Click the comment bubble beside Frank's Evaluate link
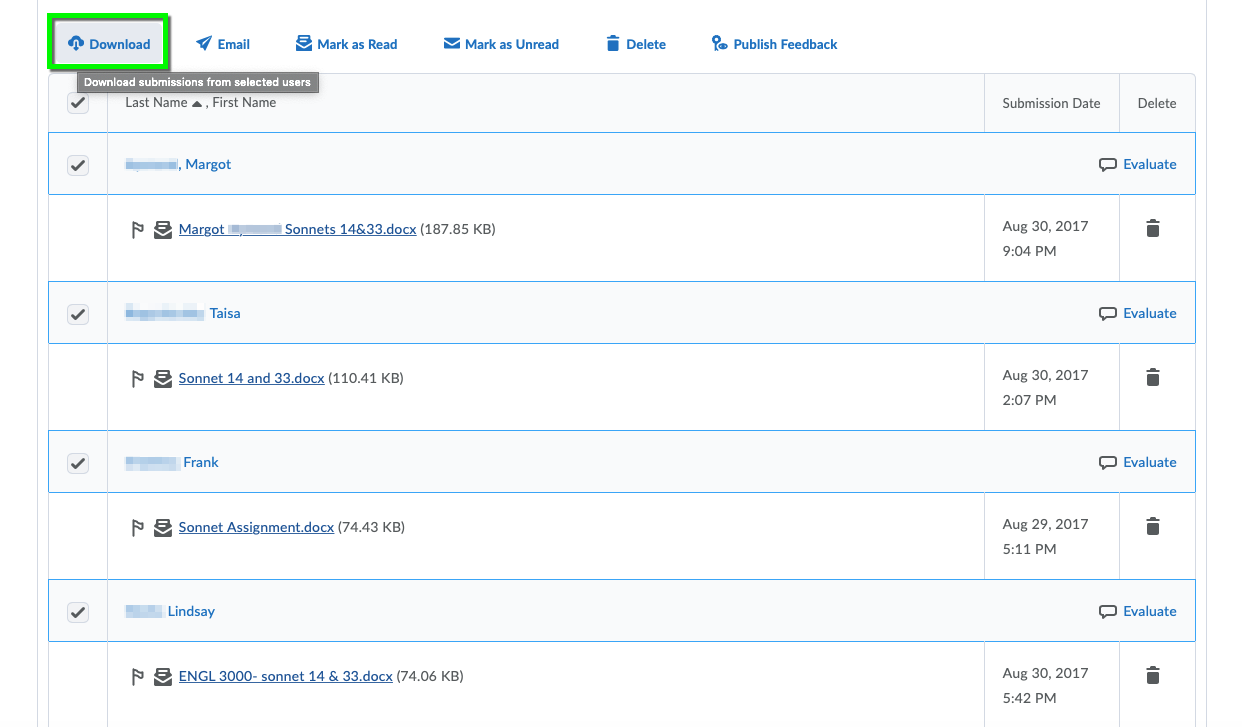The width and height of the screenshot is (1242, 727). pos(1109,462)
